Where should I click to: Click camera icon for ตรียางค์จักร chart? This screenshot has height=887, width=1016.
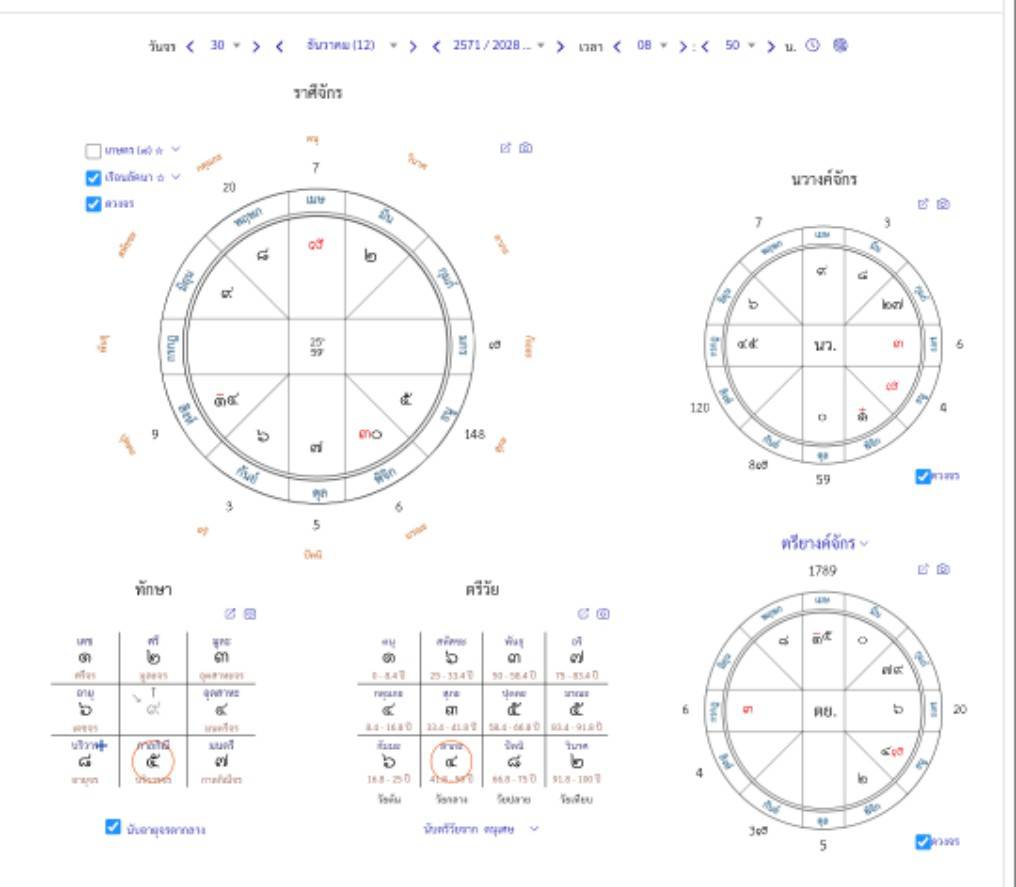pyautogui.click(x=943, y=570)
